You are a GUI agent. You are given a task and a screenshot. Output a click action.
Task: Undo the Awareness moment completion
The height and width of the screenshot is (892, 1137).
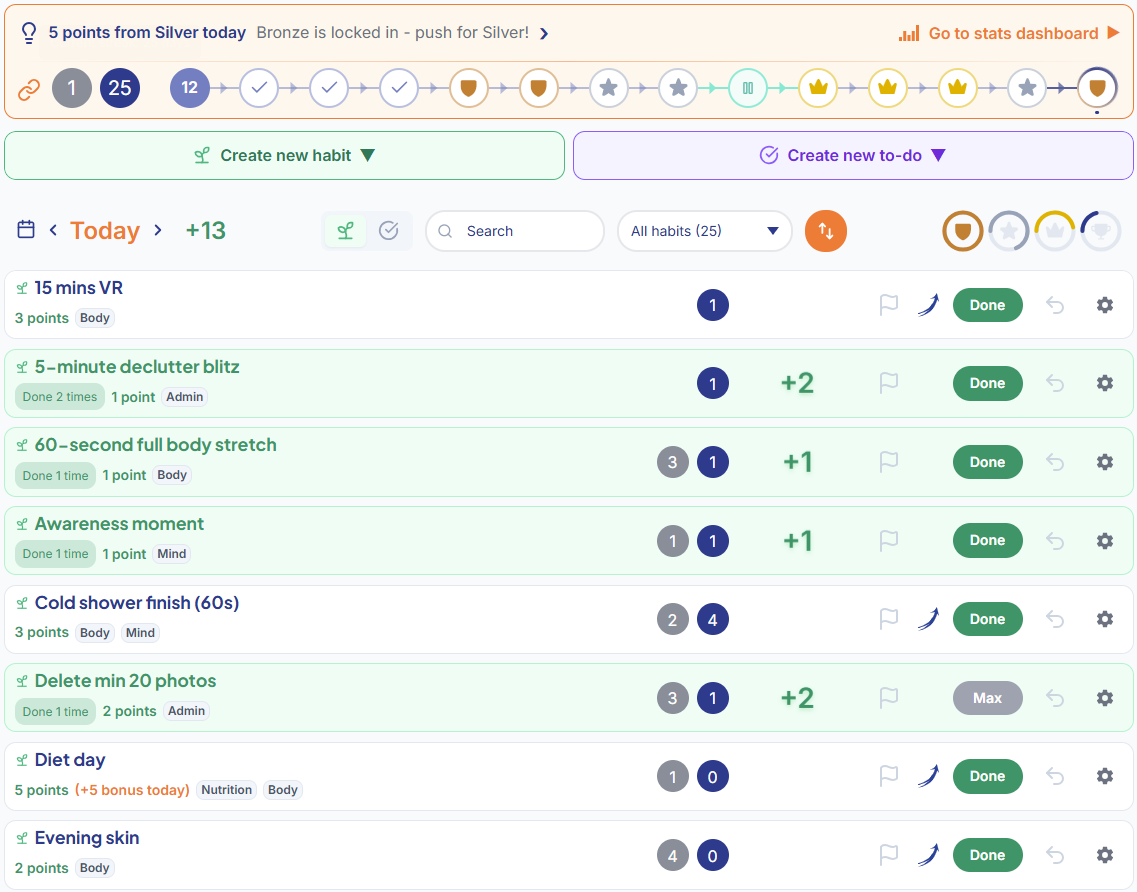pos(1055,541)
